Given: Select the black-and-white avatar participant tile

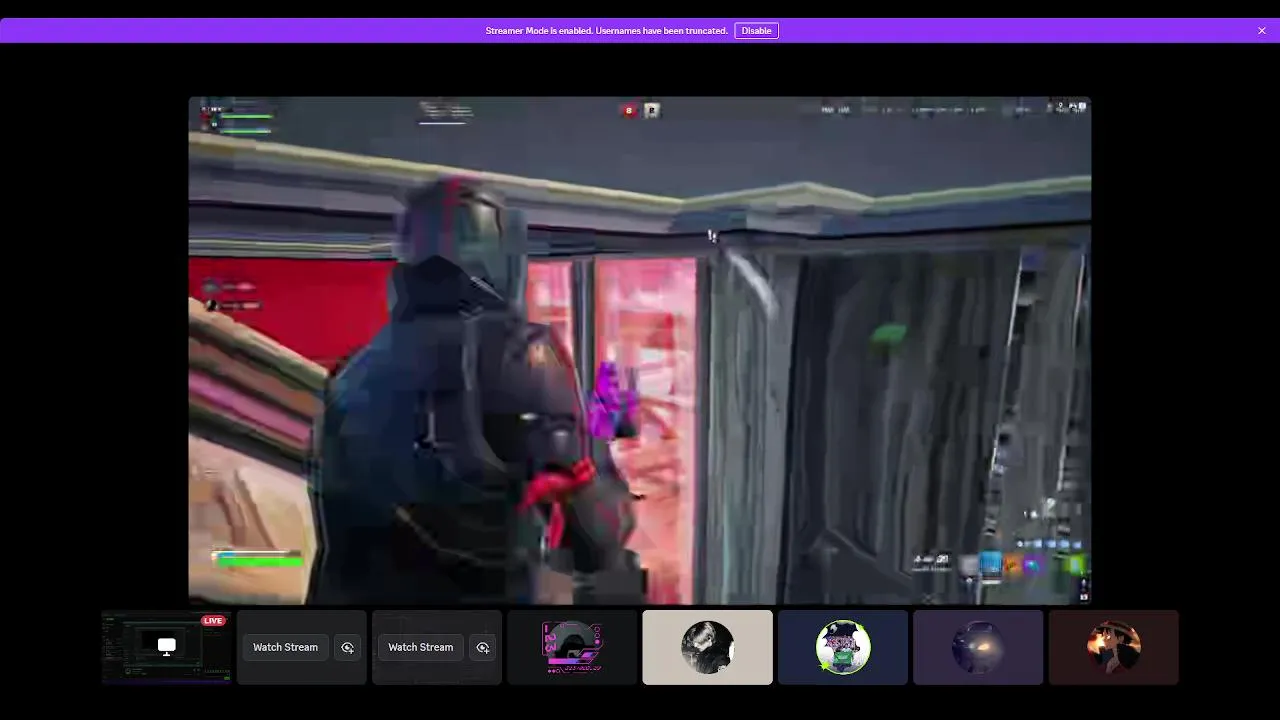Looking at the screenshot, I should pos(707,647).
